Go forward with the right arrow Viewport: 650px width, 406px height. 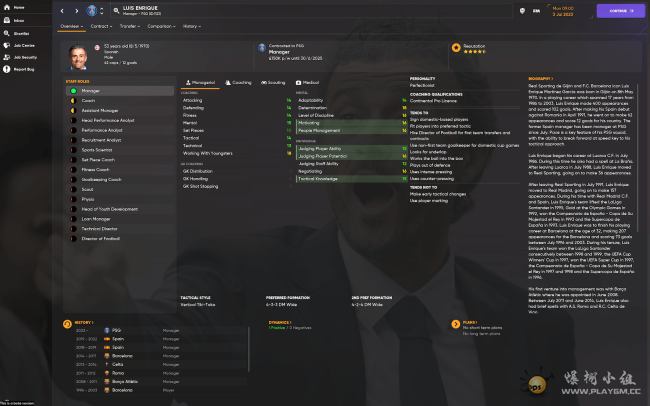(x=77, y=11)
